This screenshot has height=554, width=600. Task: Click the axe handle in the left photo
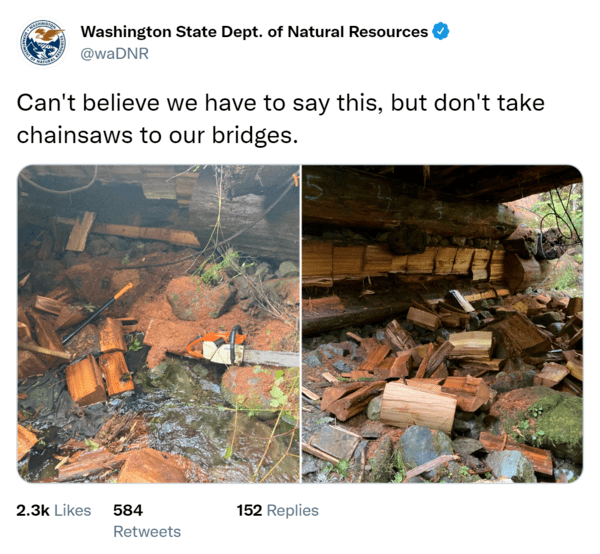(98, 313)
